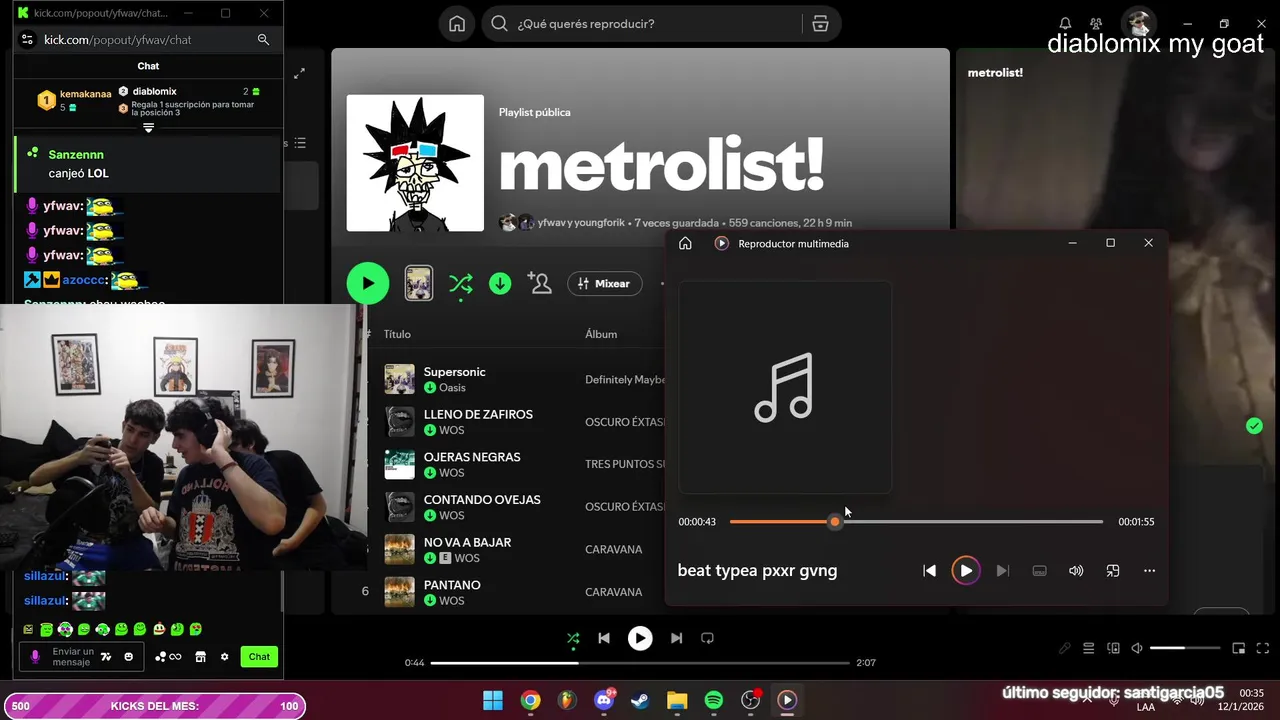The width and height of the screenshot is (1280, 720).
Task: Open Spotify browse icon in search bar
Action: tap(820, 24)
